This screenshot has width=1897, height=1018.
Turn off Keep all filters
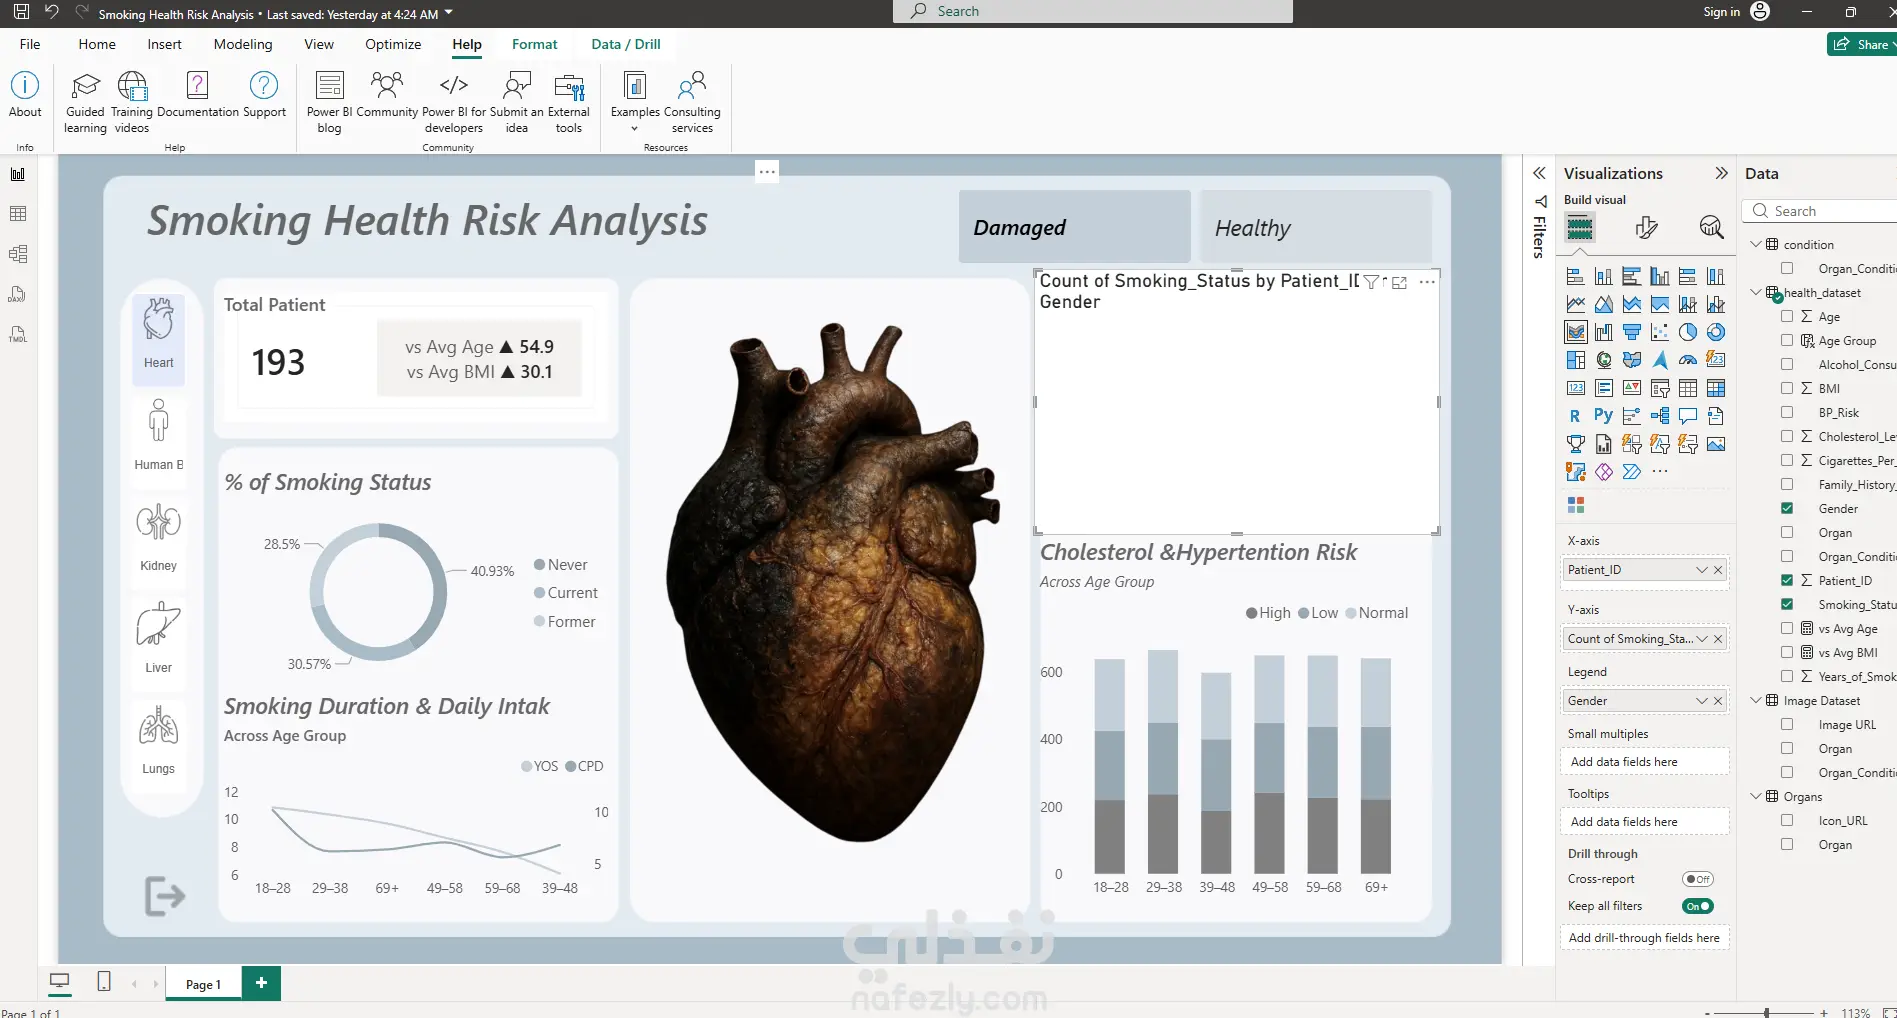coord(1698,906)
